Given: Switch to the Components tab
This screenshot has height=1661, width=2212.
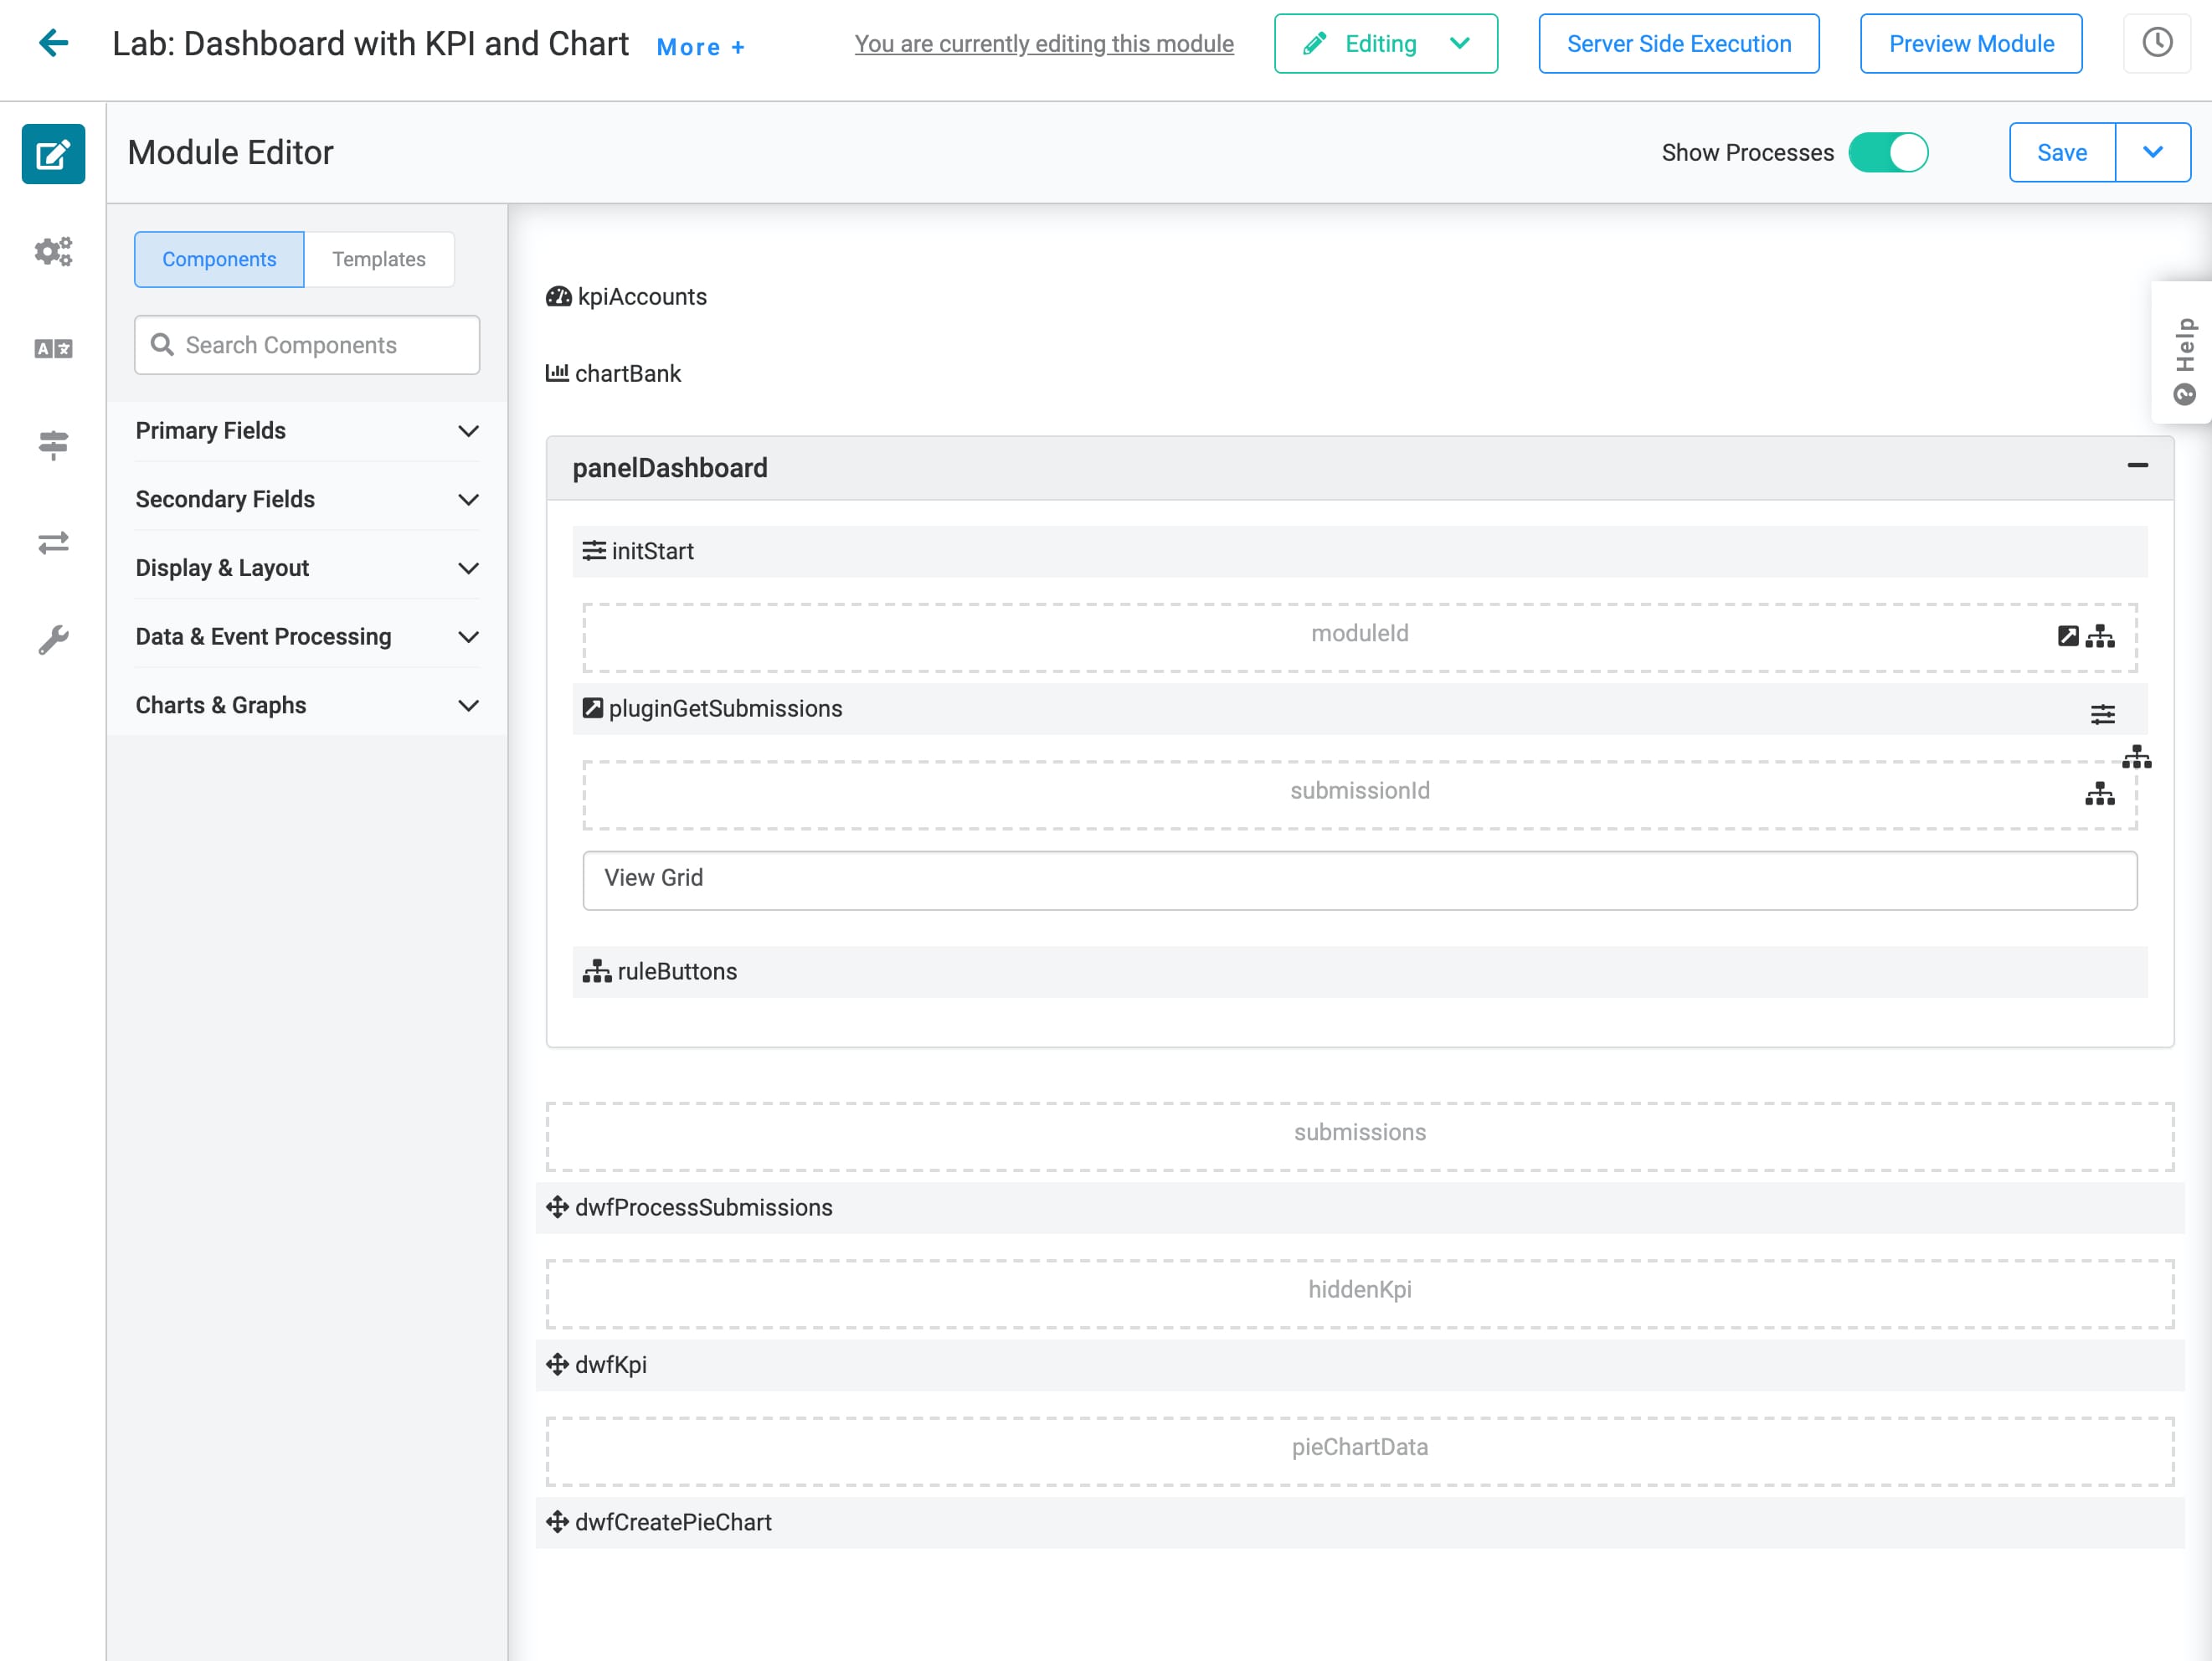Looking at the screenshot, I should pos(219,259).
